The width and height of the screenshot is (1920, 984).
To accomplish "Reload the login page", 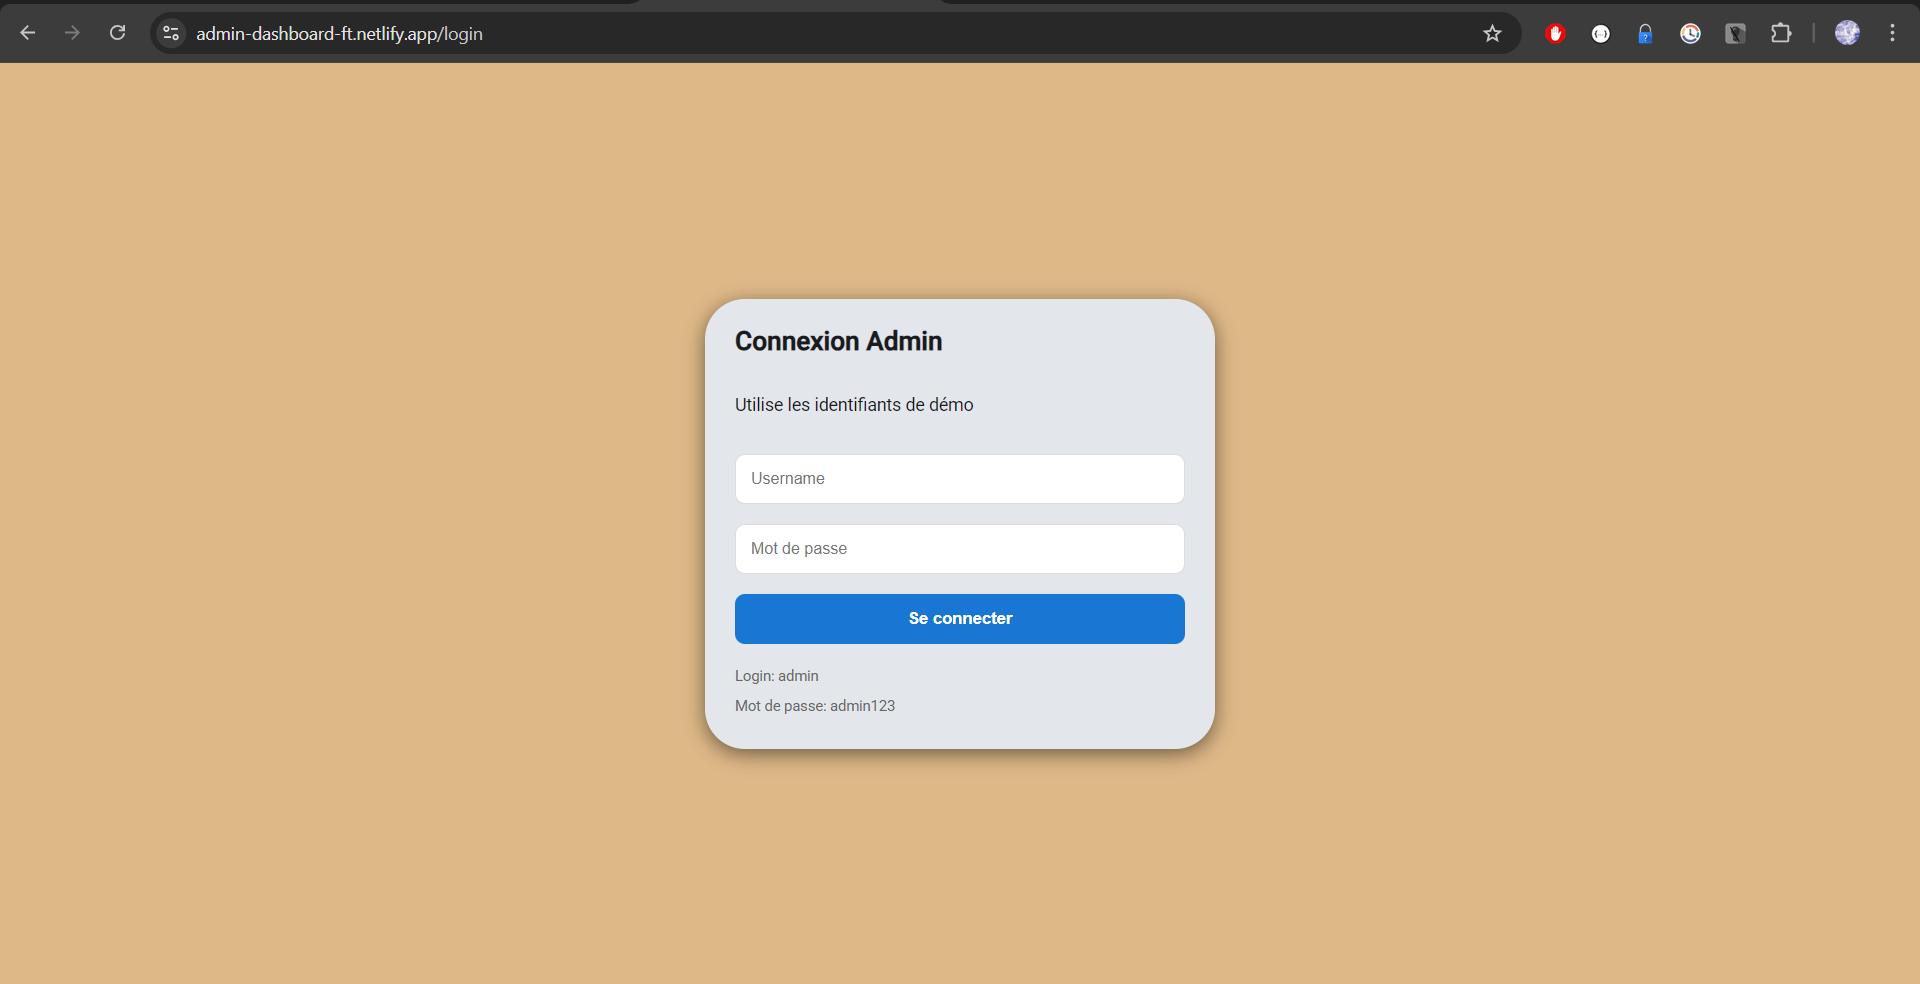I will coord(117,33).
